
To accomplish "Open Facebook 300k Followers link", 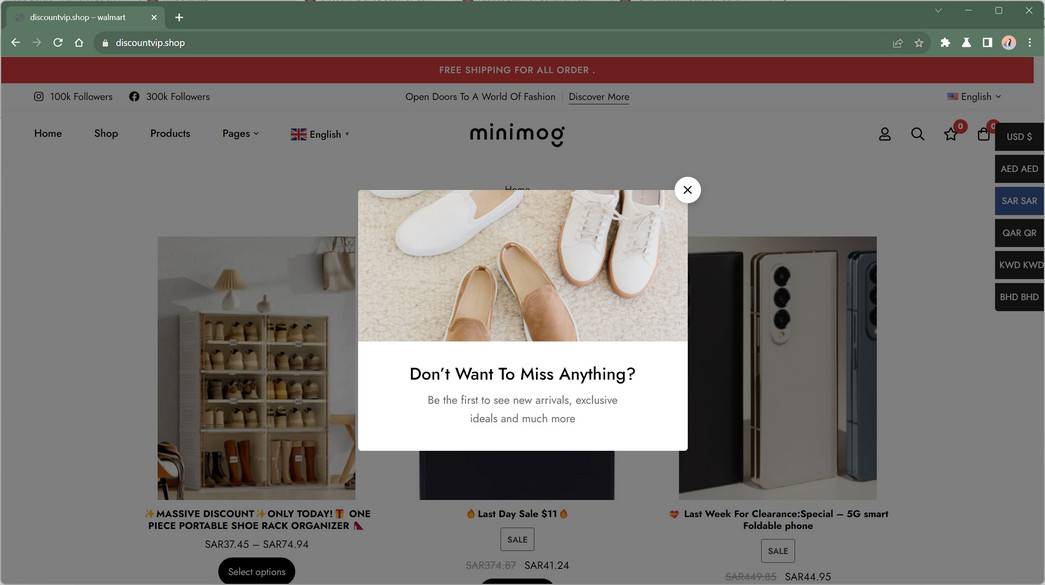I will tap(169, 97).
